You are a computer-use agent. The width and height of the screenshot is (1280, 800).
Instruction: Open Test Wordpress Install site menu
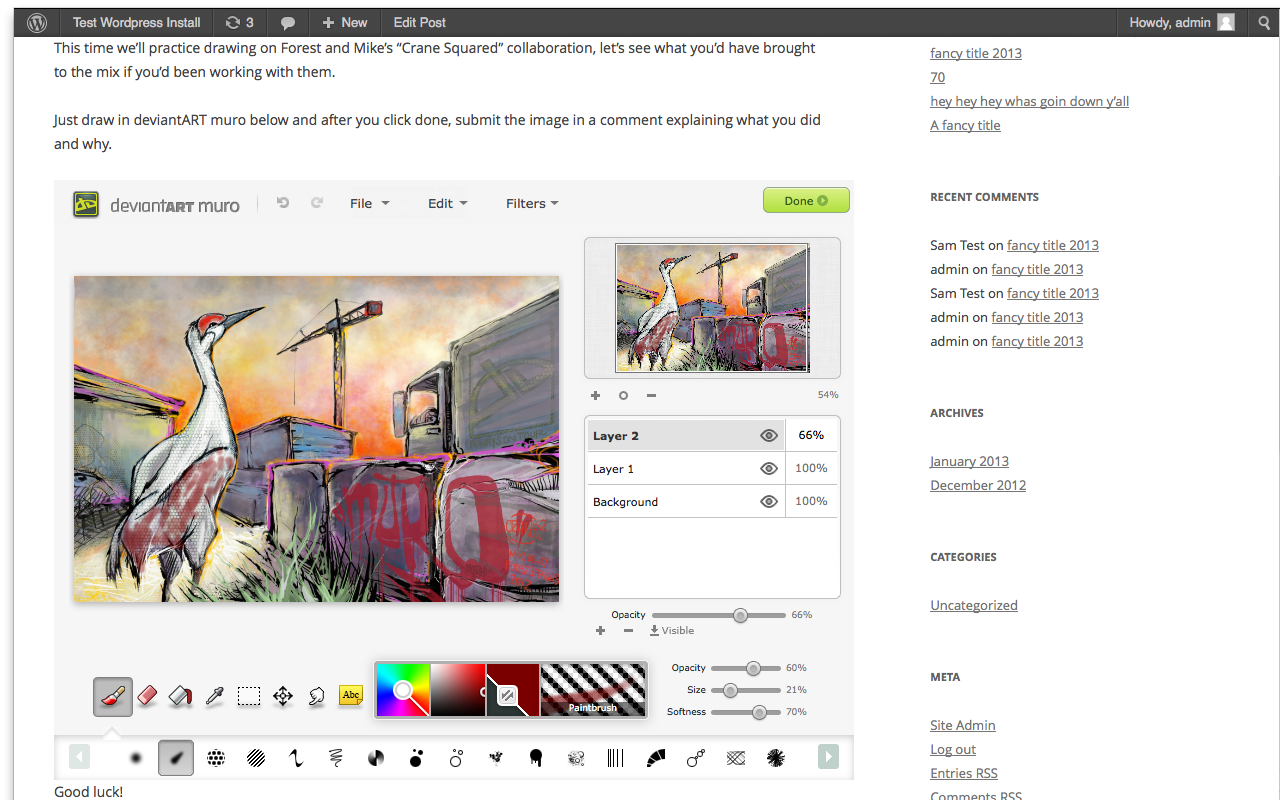pos(137,22)
